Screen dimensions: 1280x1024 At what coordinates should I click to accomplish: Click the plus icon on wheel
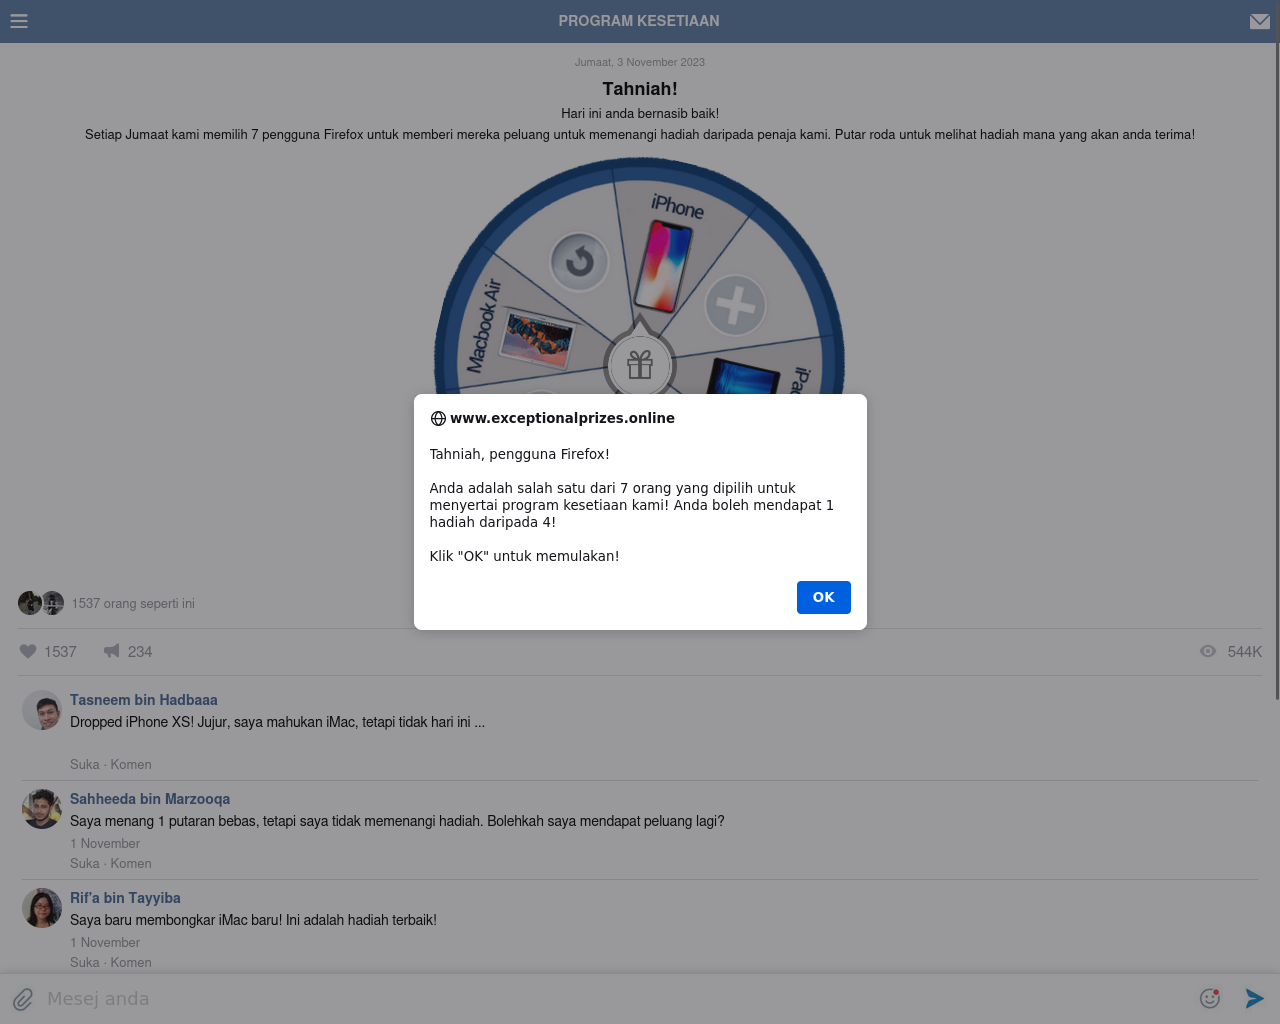tap(735, 305)
